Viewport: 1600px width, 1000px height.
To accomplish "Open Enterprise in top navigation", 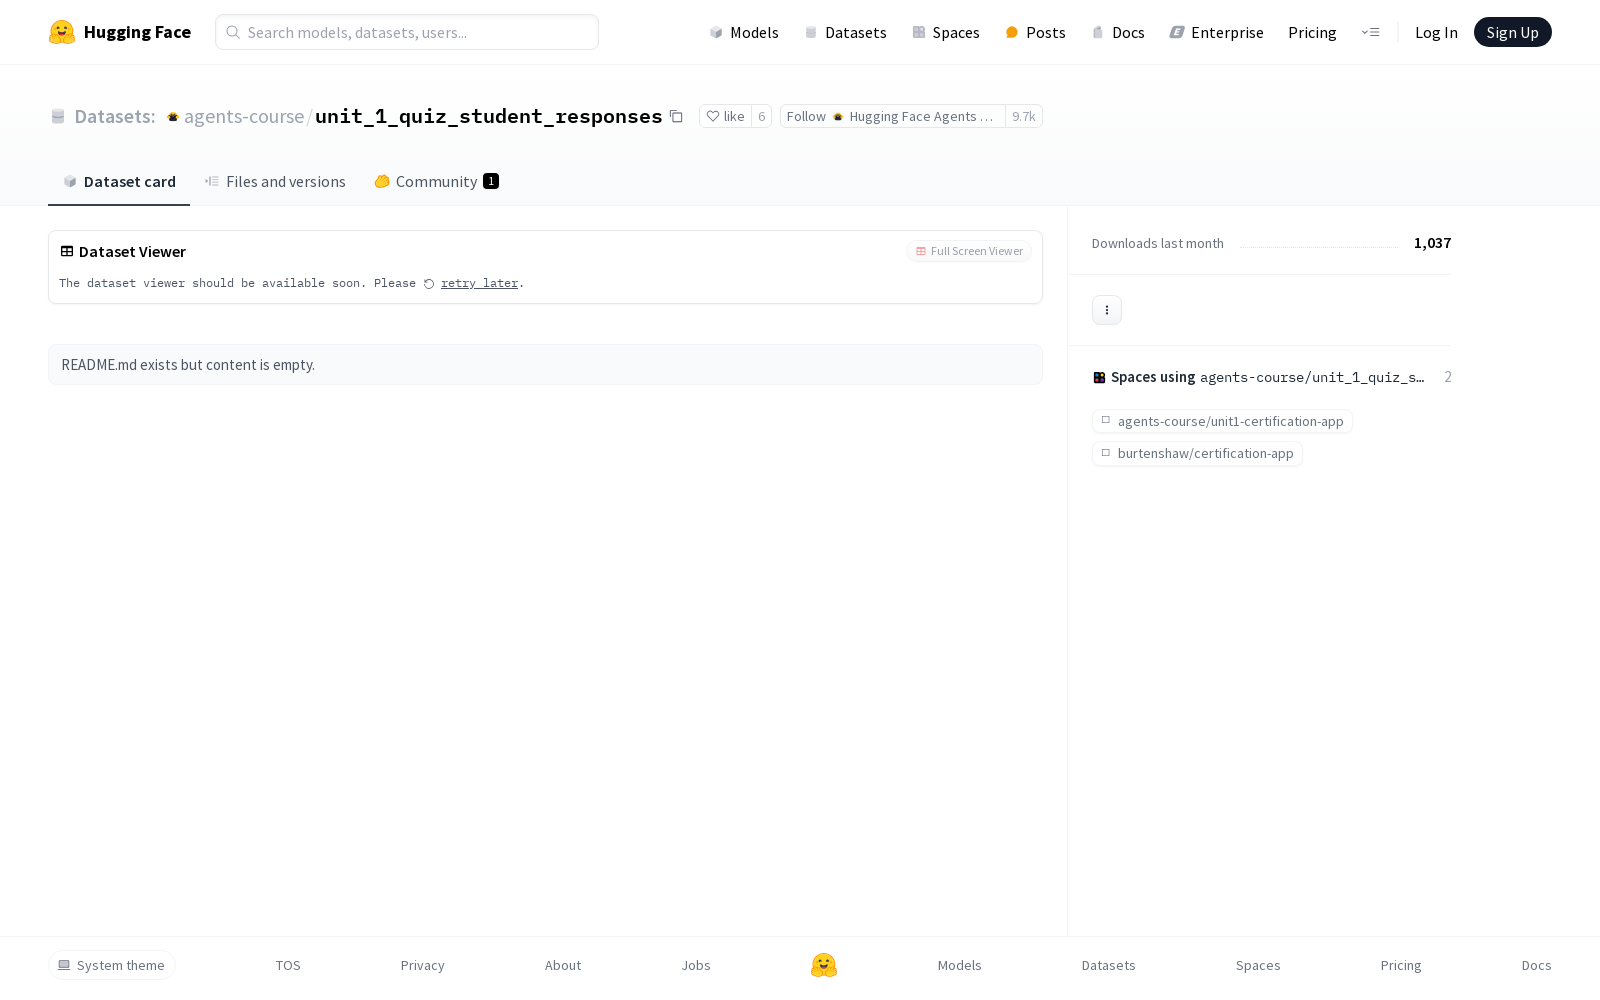I will (1216, 32).
